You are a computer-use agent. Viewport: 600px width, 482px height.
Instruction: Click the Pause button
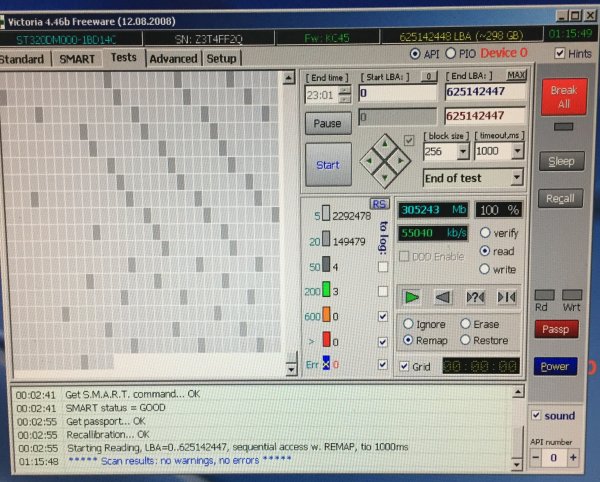point(328,123)
